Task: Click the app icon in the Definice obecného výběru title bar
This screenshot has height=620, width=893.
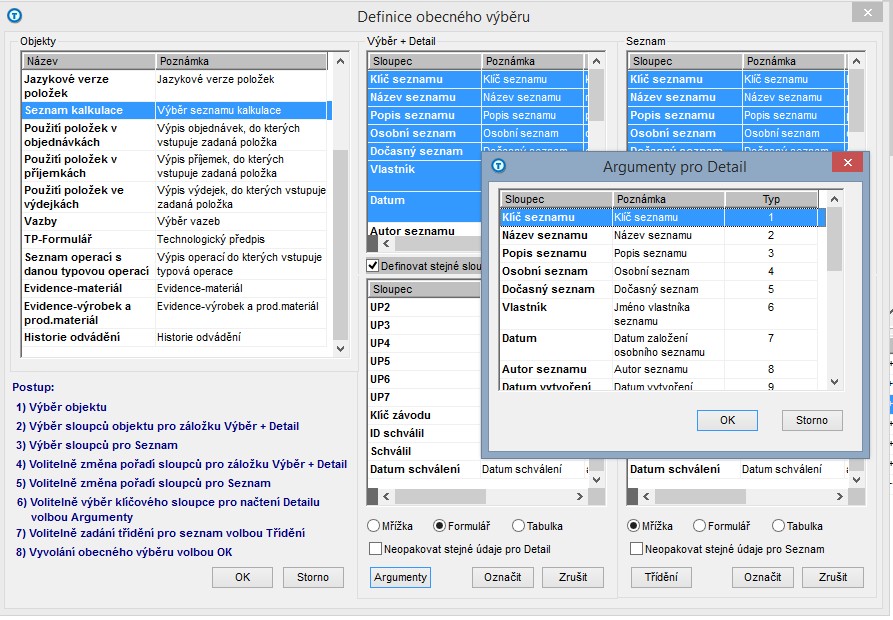Action: pyautogui.click(x=14, y=16)
